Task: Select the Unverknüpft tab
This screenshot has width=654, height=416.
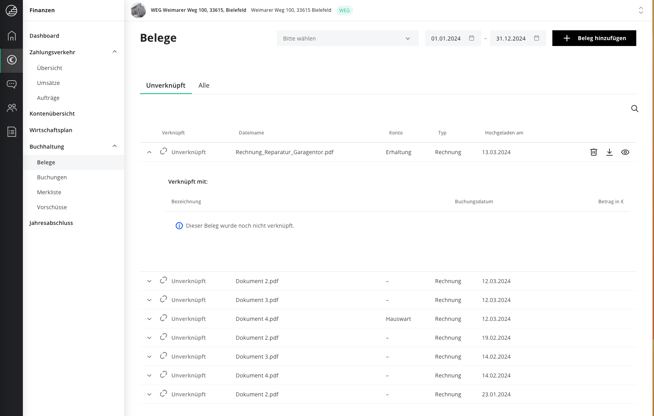Action: coord(165,86)
